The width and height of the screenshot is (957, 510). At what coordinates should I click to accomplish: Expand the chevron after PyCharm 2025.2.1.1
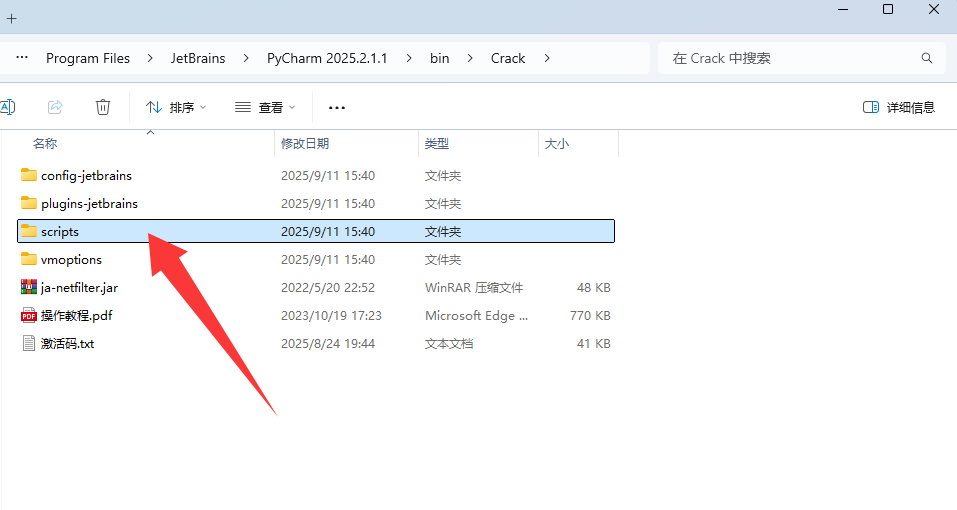click(x=409, y=58)
